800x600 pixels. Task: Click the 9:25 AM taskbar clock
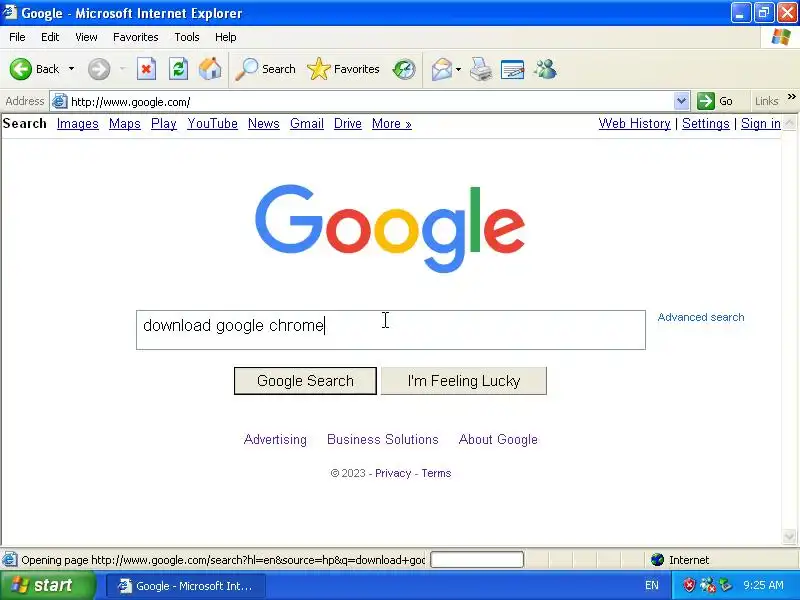click(x=763, y=585)
